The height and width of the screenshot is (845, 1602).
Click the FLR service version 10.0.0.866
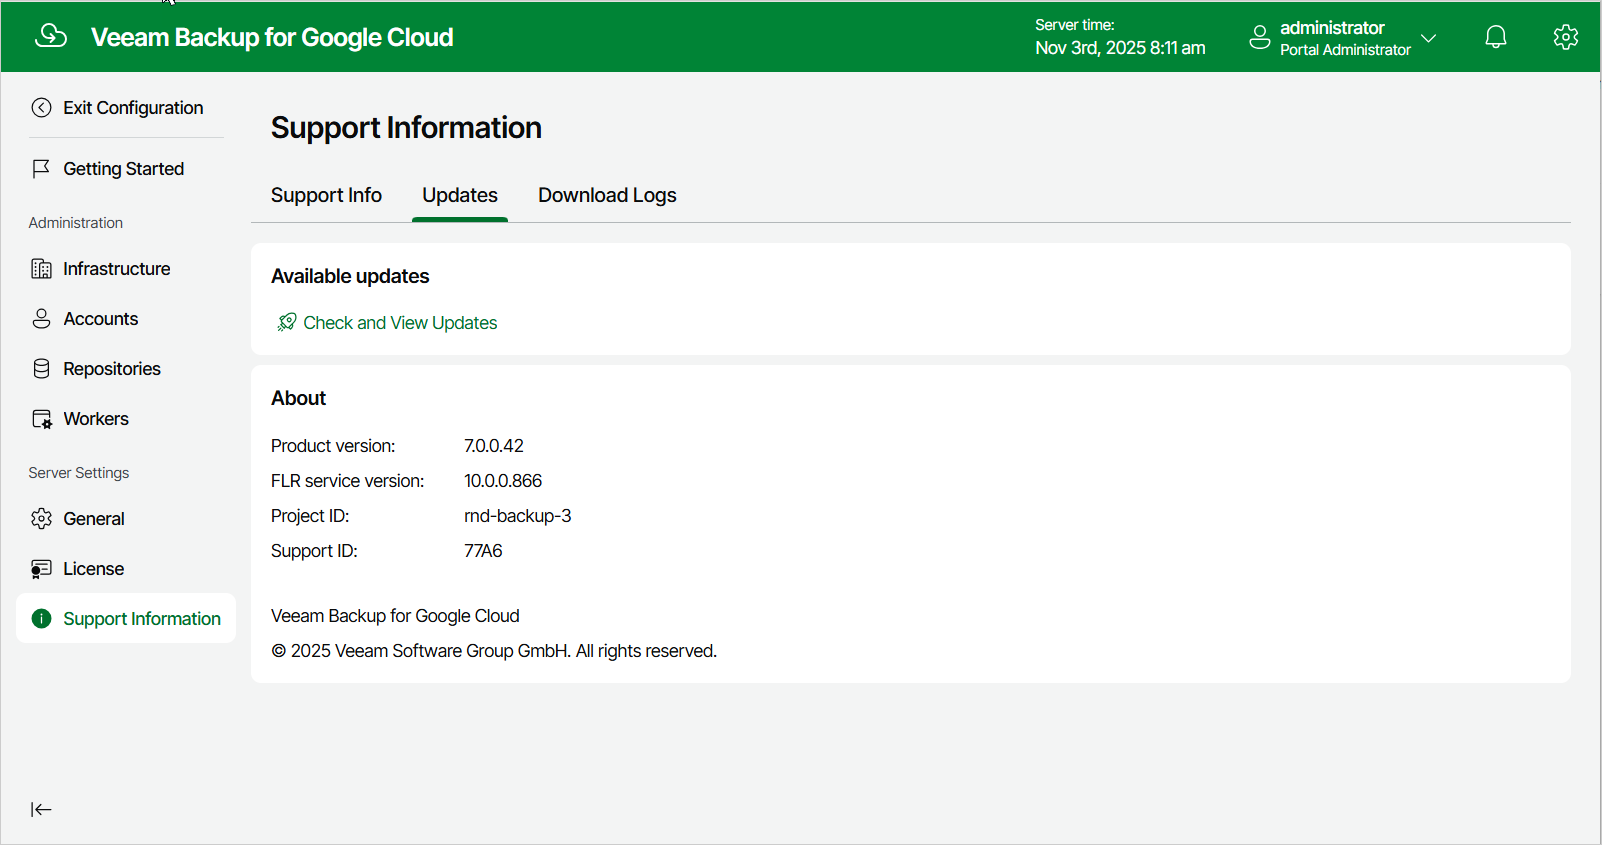click(503, 481)
